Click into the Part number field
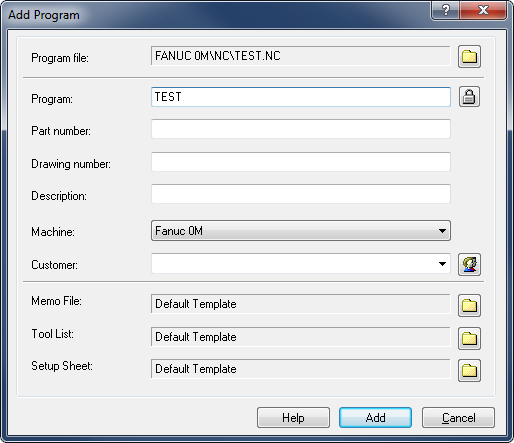 (301, 129)
